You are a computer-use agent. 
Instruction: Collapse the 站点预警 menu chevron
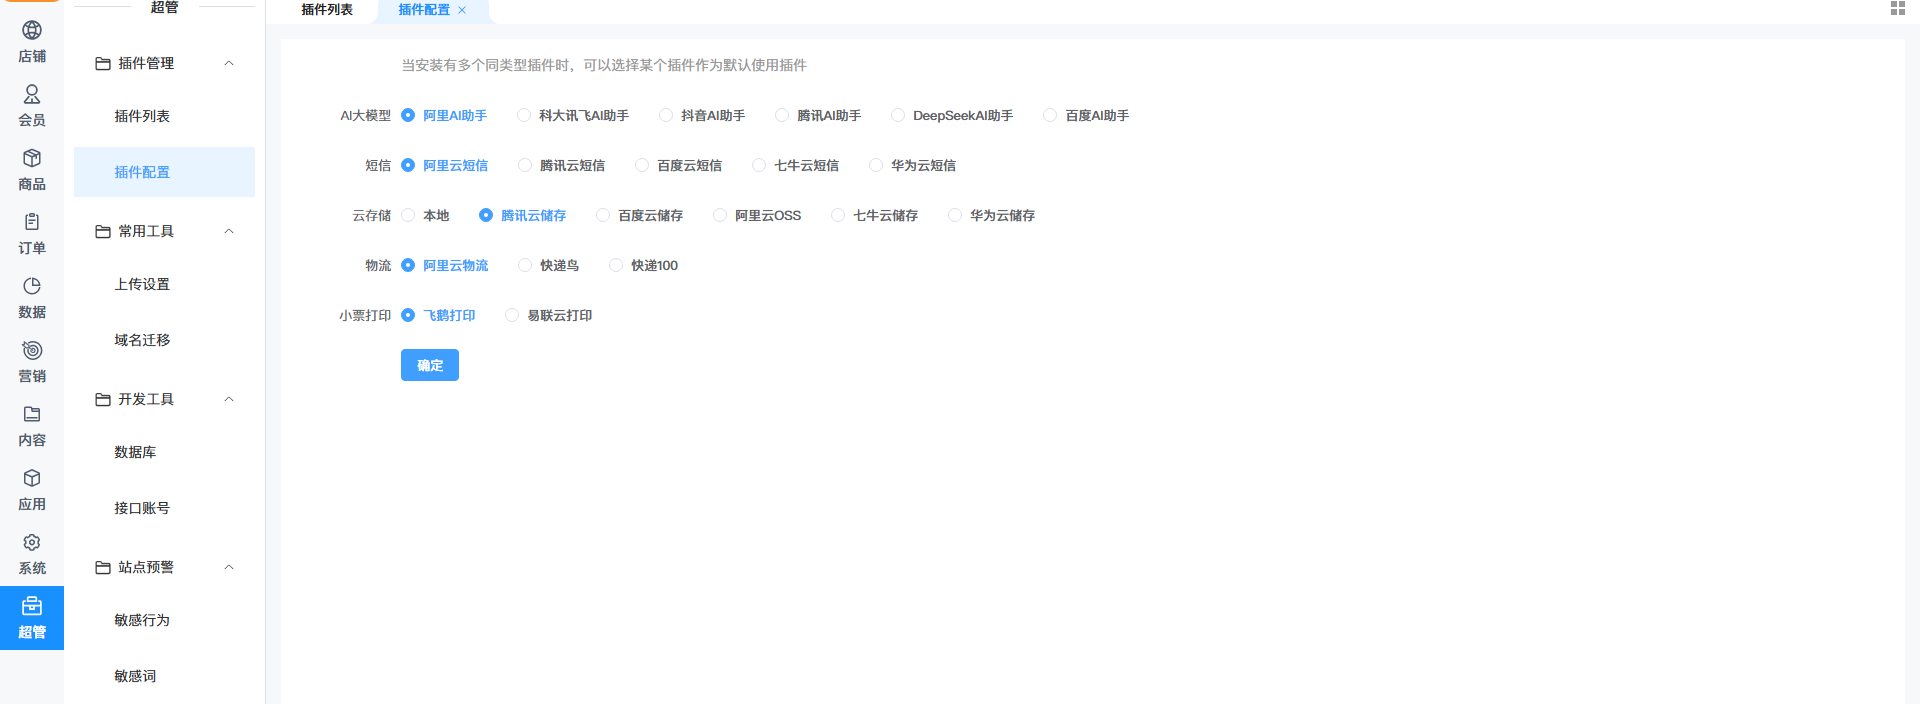(x=229, y=568)
